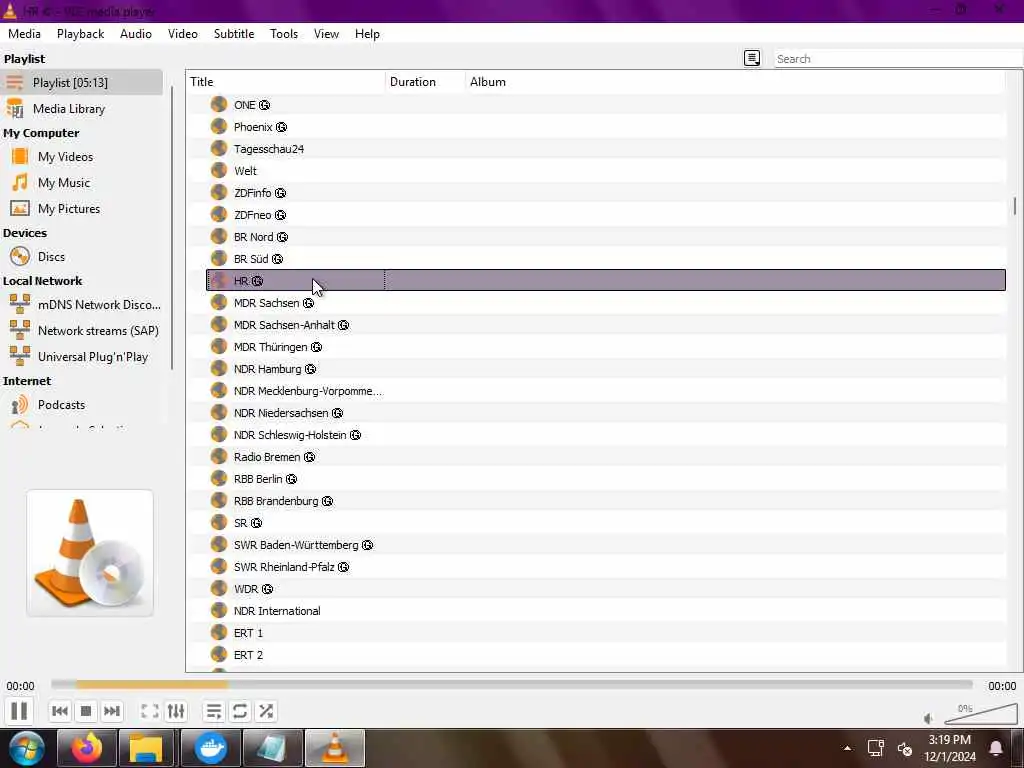
Task: Open My Music in sidebar
Action: pyautogui.click(x=82, y=183)
